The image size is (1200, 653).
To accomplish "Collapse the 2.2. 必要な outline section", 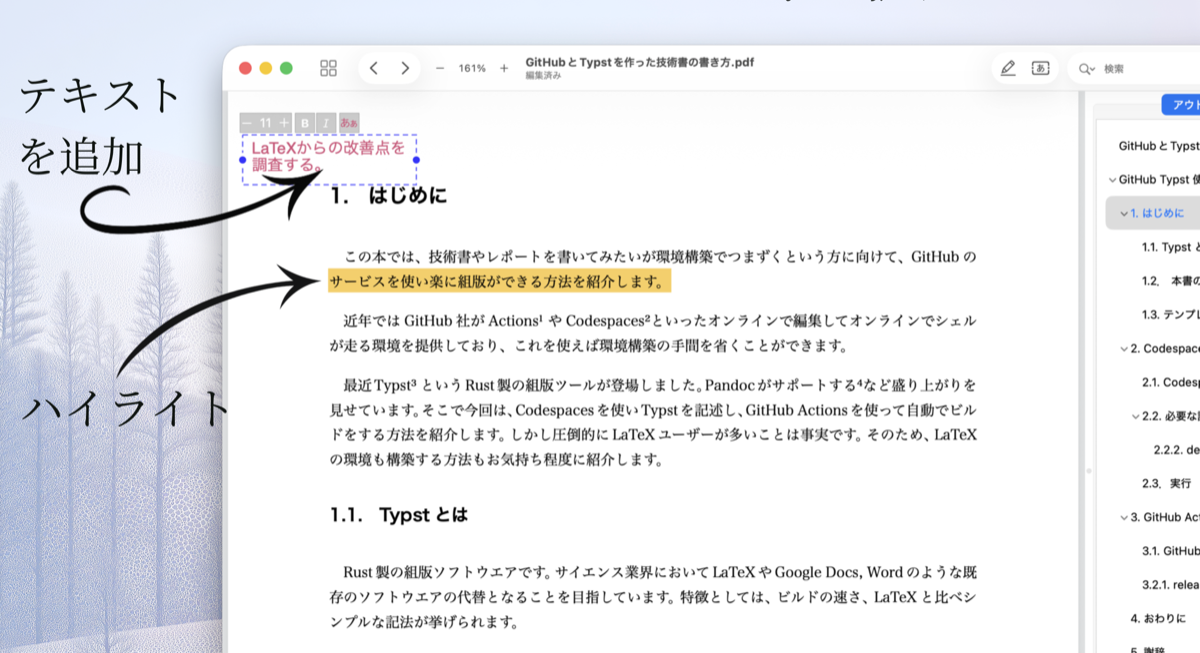I will pyautogui.click(x=1135, y=416).
